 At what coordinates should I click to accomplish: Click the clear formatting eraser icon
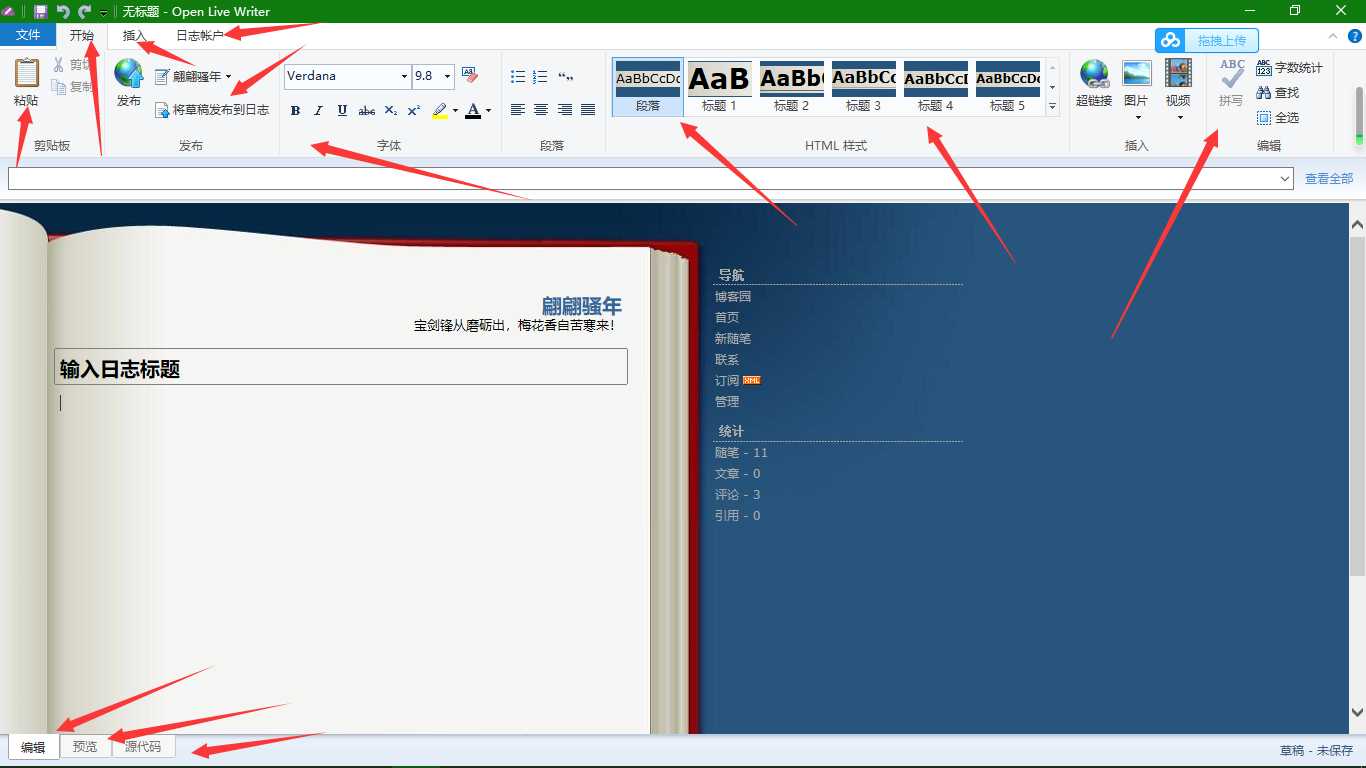470,76
